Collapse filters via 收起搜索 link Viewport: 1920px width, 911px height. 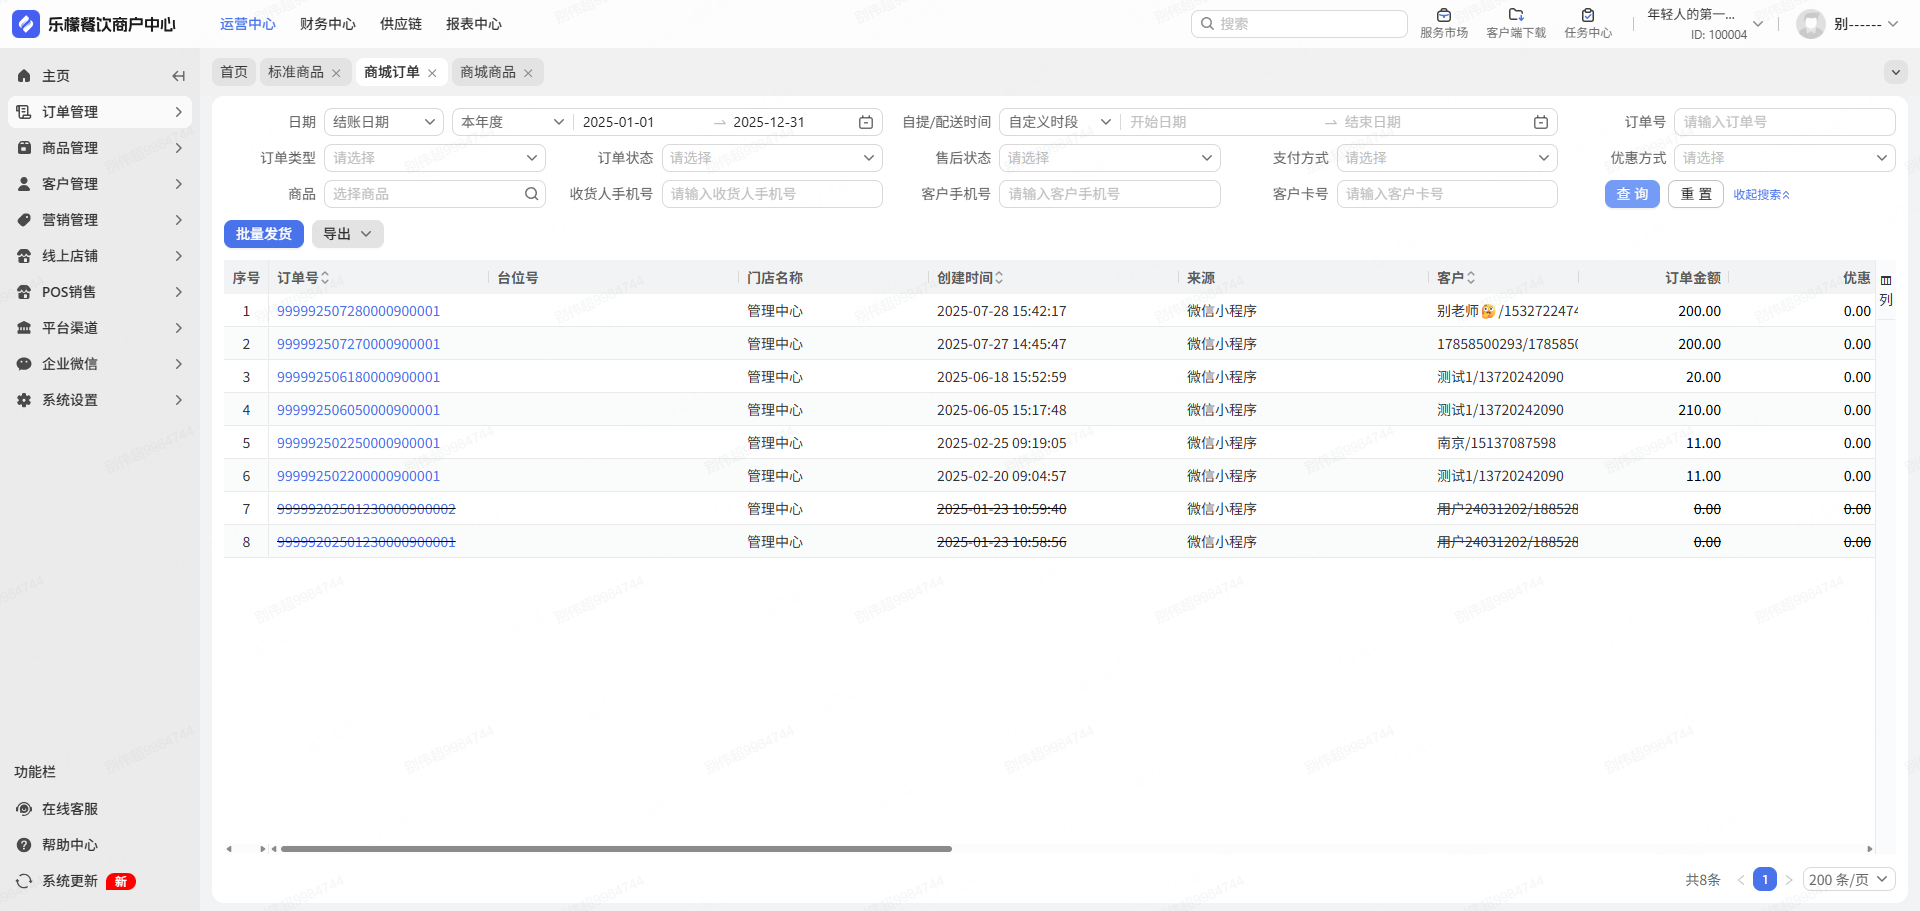click(1761, 195)
